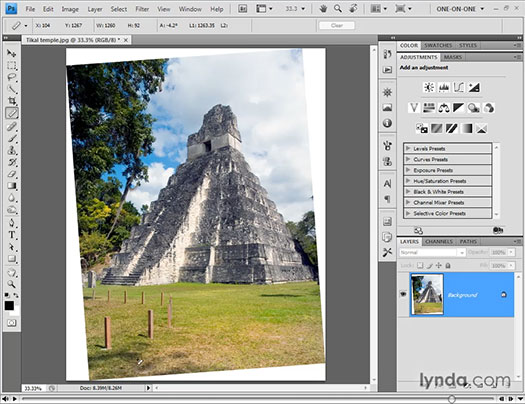The width and height of the screenshot is (525, 404).
Task: Reset default foreground and background colors
Action: (7, 295)
